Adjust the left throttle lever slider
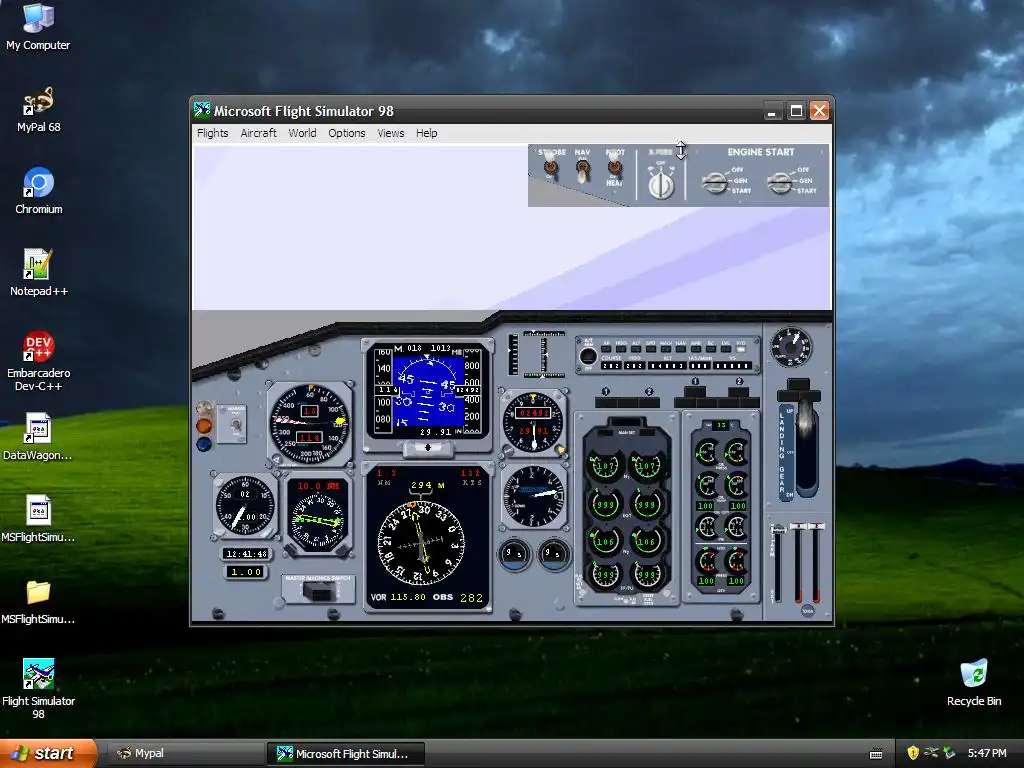Screen dimensions: 1024x768 [x=797, y=563]
